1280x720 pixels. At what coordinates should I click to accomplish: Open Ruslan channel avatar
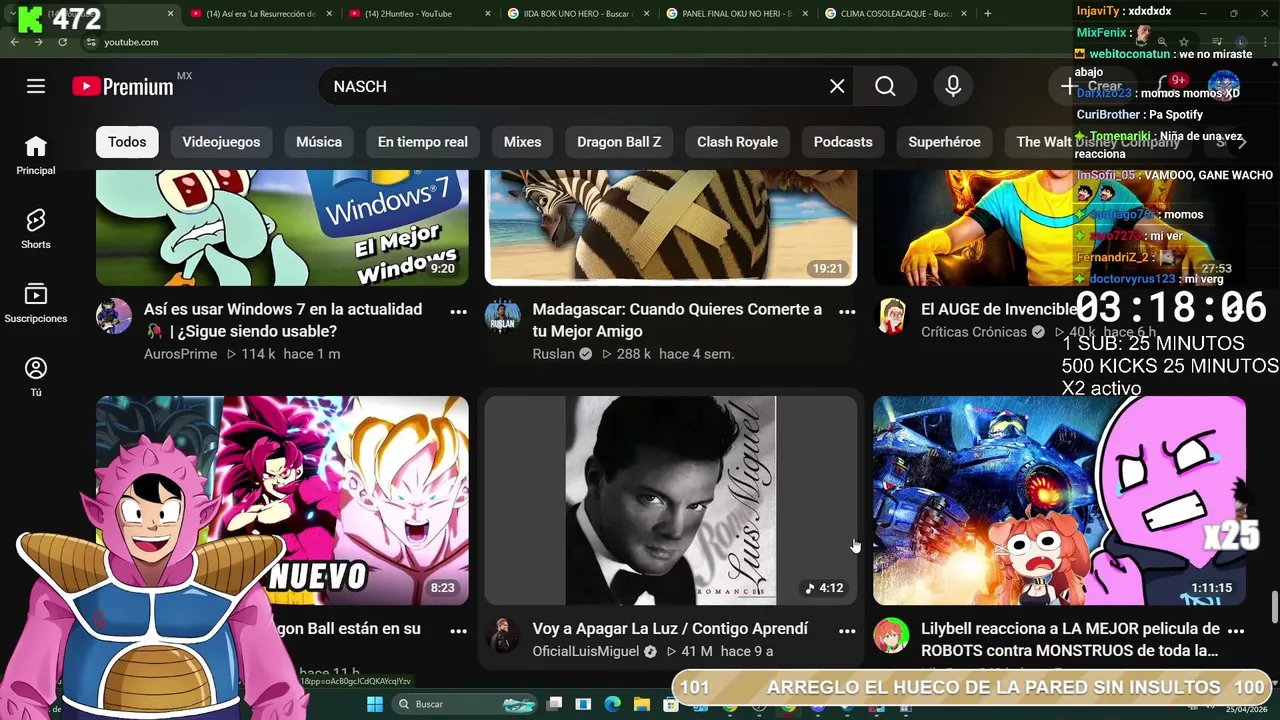point(503,316)
